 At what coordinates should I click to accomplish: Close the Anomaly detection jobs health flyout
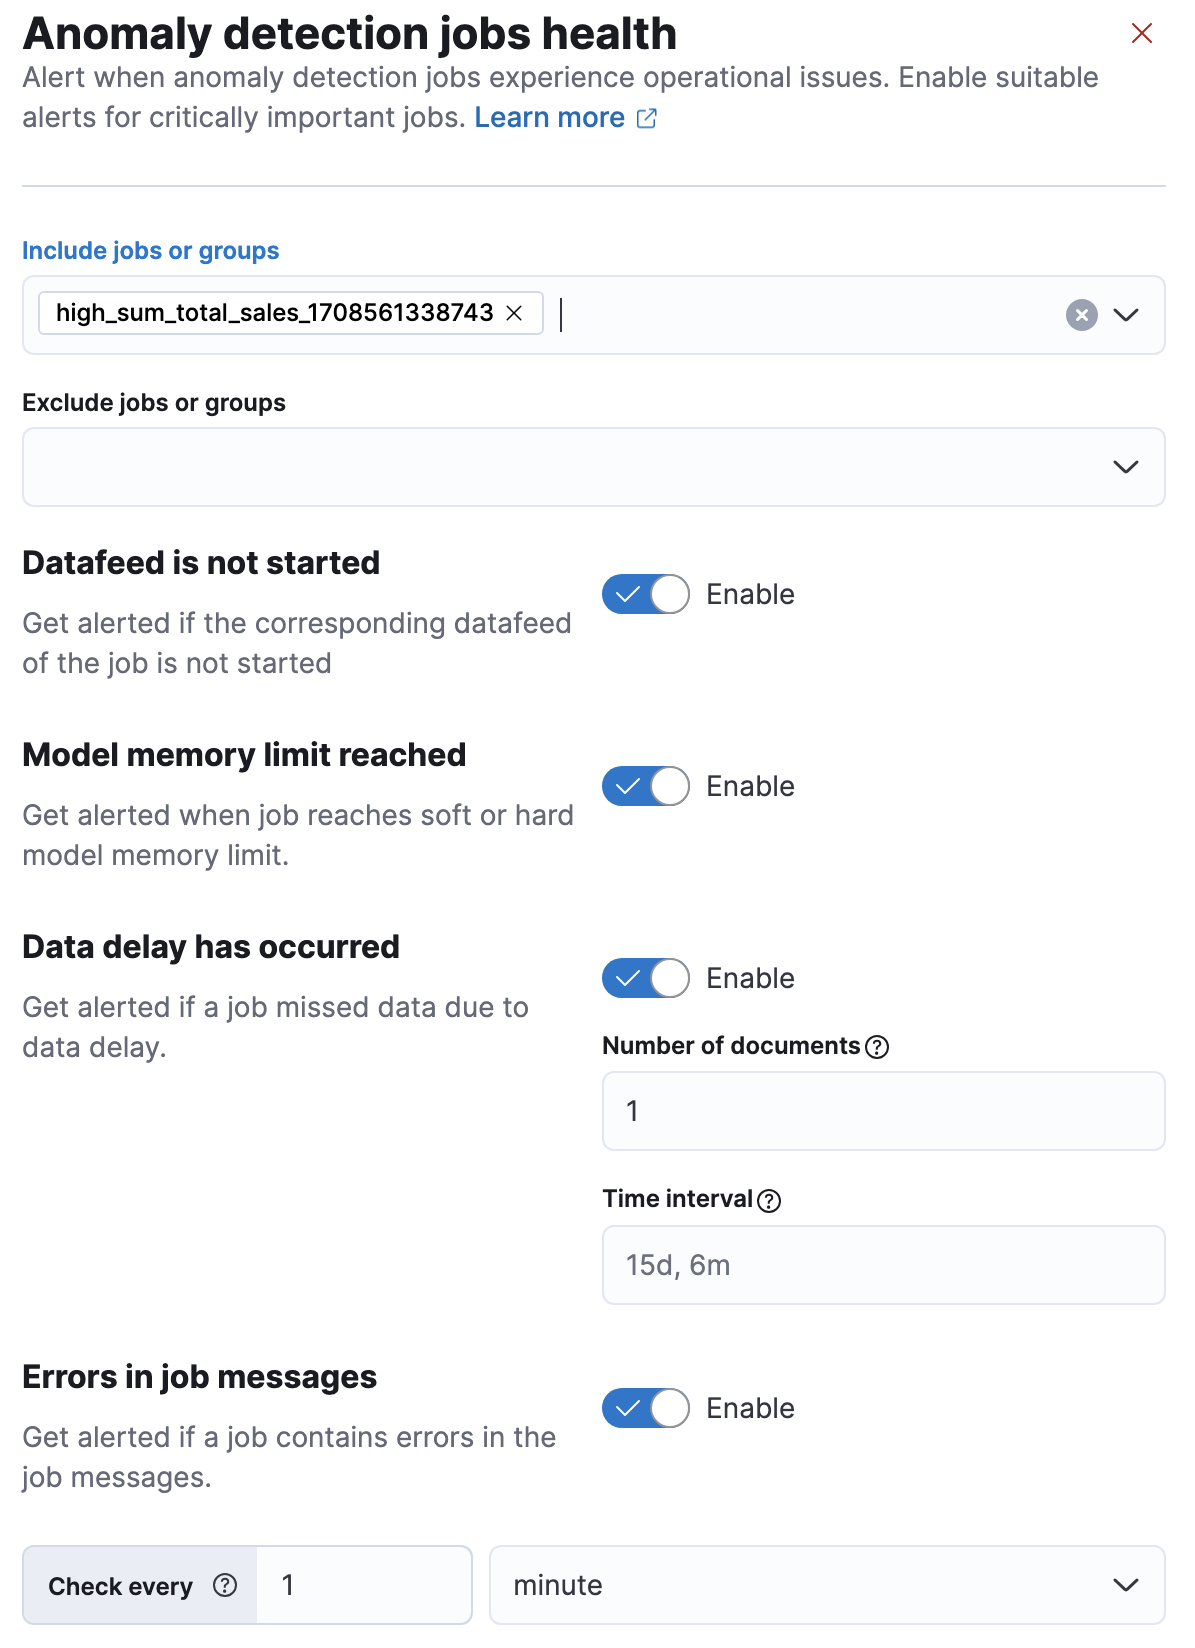(x=1141, y=33)
